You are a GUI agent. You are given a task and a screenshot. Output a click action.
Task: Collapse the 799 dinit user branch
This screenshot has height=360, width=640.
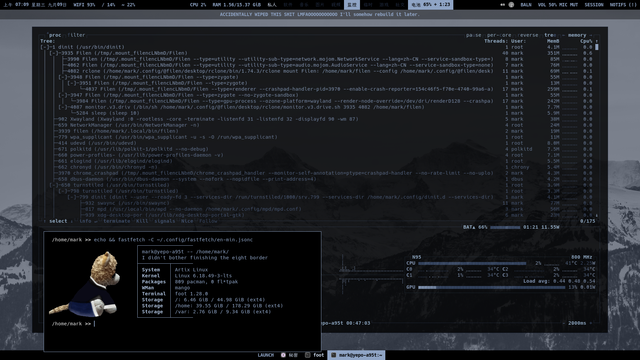pyautogui.click(x=71, y=197)
